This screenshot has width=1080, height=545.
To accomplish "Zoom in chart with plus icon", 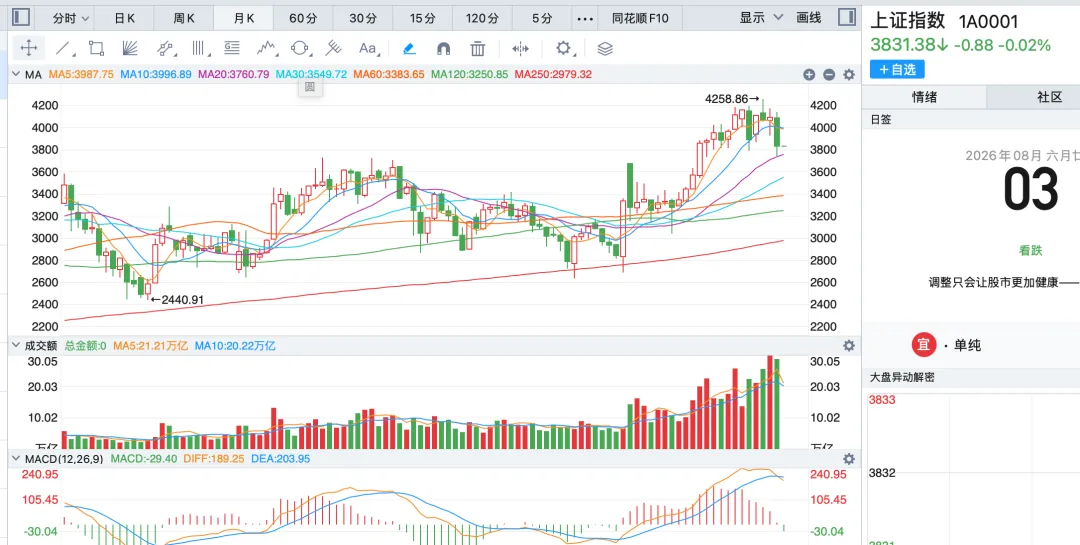I will click(x=809, y=74).
